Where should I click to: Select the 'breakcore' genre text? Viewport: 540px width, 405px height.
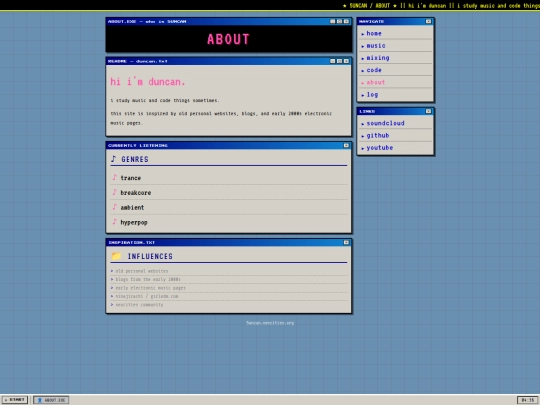tap(136, 193)
